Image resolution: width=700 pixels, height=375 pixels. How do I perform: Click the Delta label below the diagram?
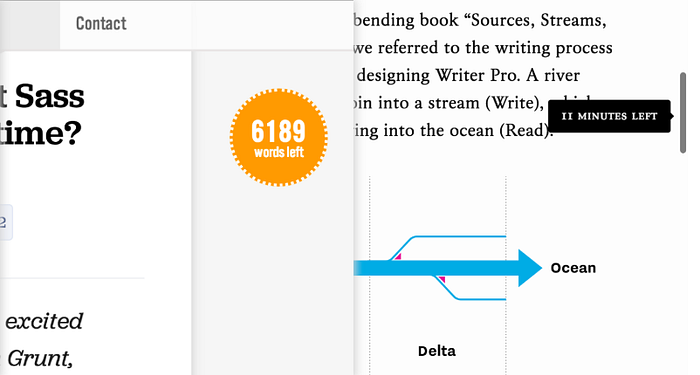437,351
